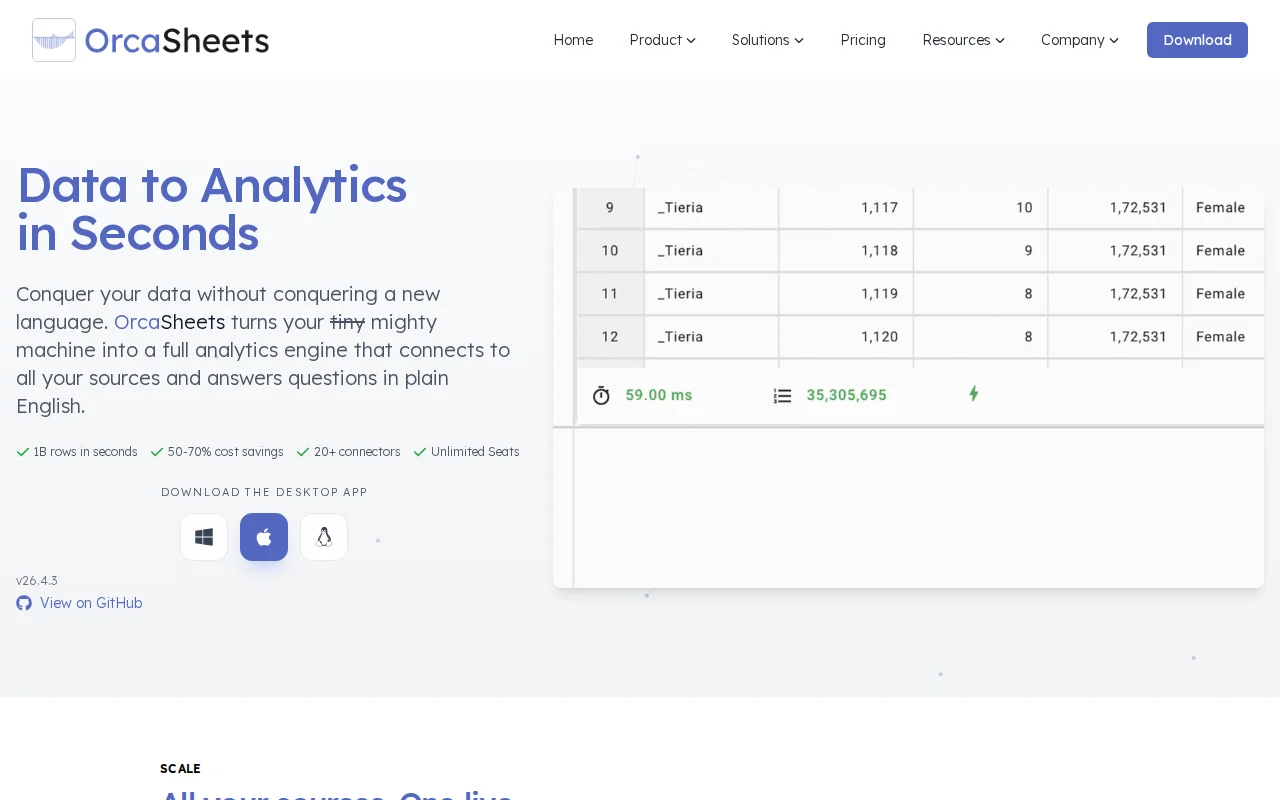
Task: Select row number 11 in the table
Action: pos(610,294)
